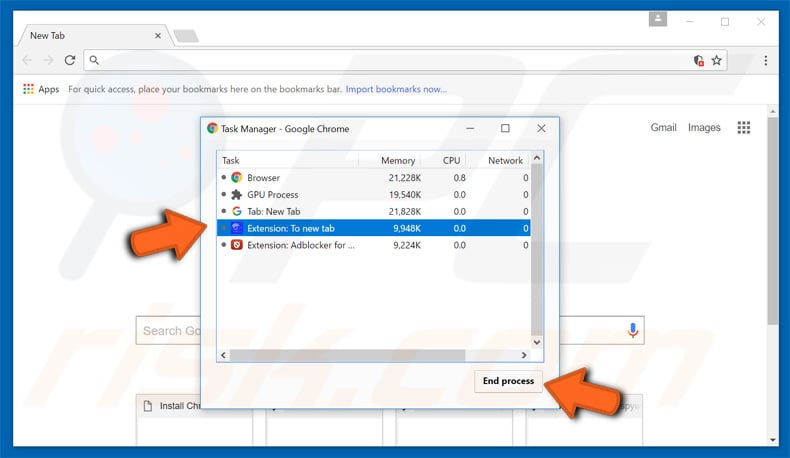This screenshot has width=790, height=458.
Task: Open the Google apps grid icon
Action: click(744, 127)
